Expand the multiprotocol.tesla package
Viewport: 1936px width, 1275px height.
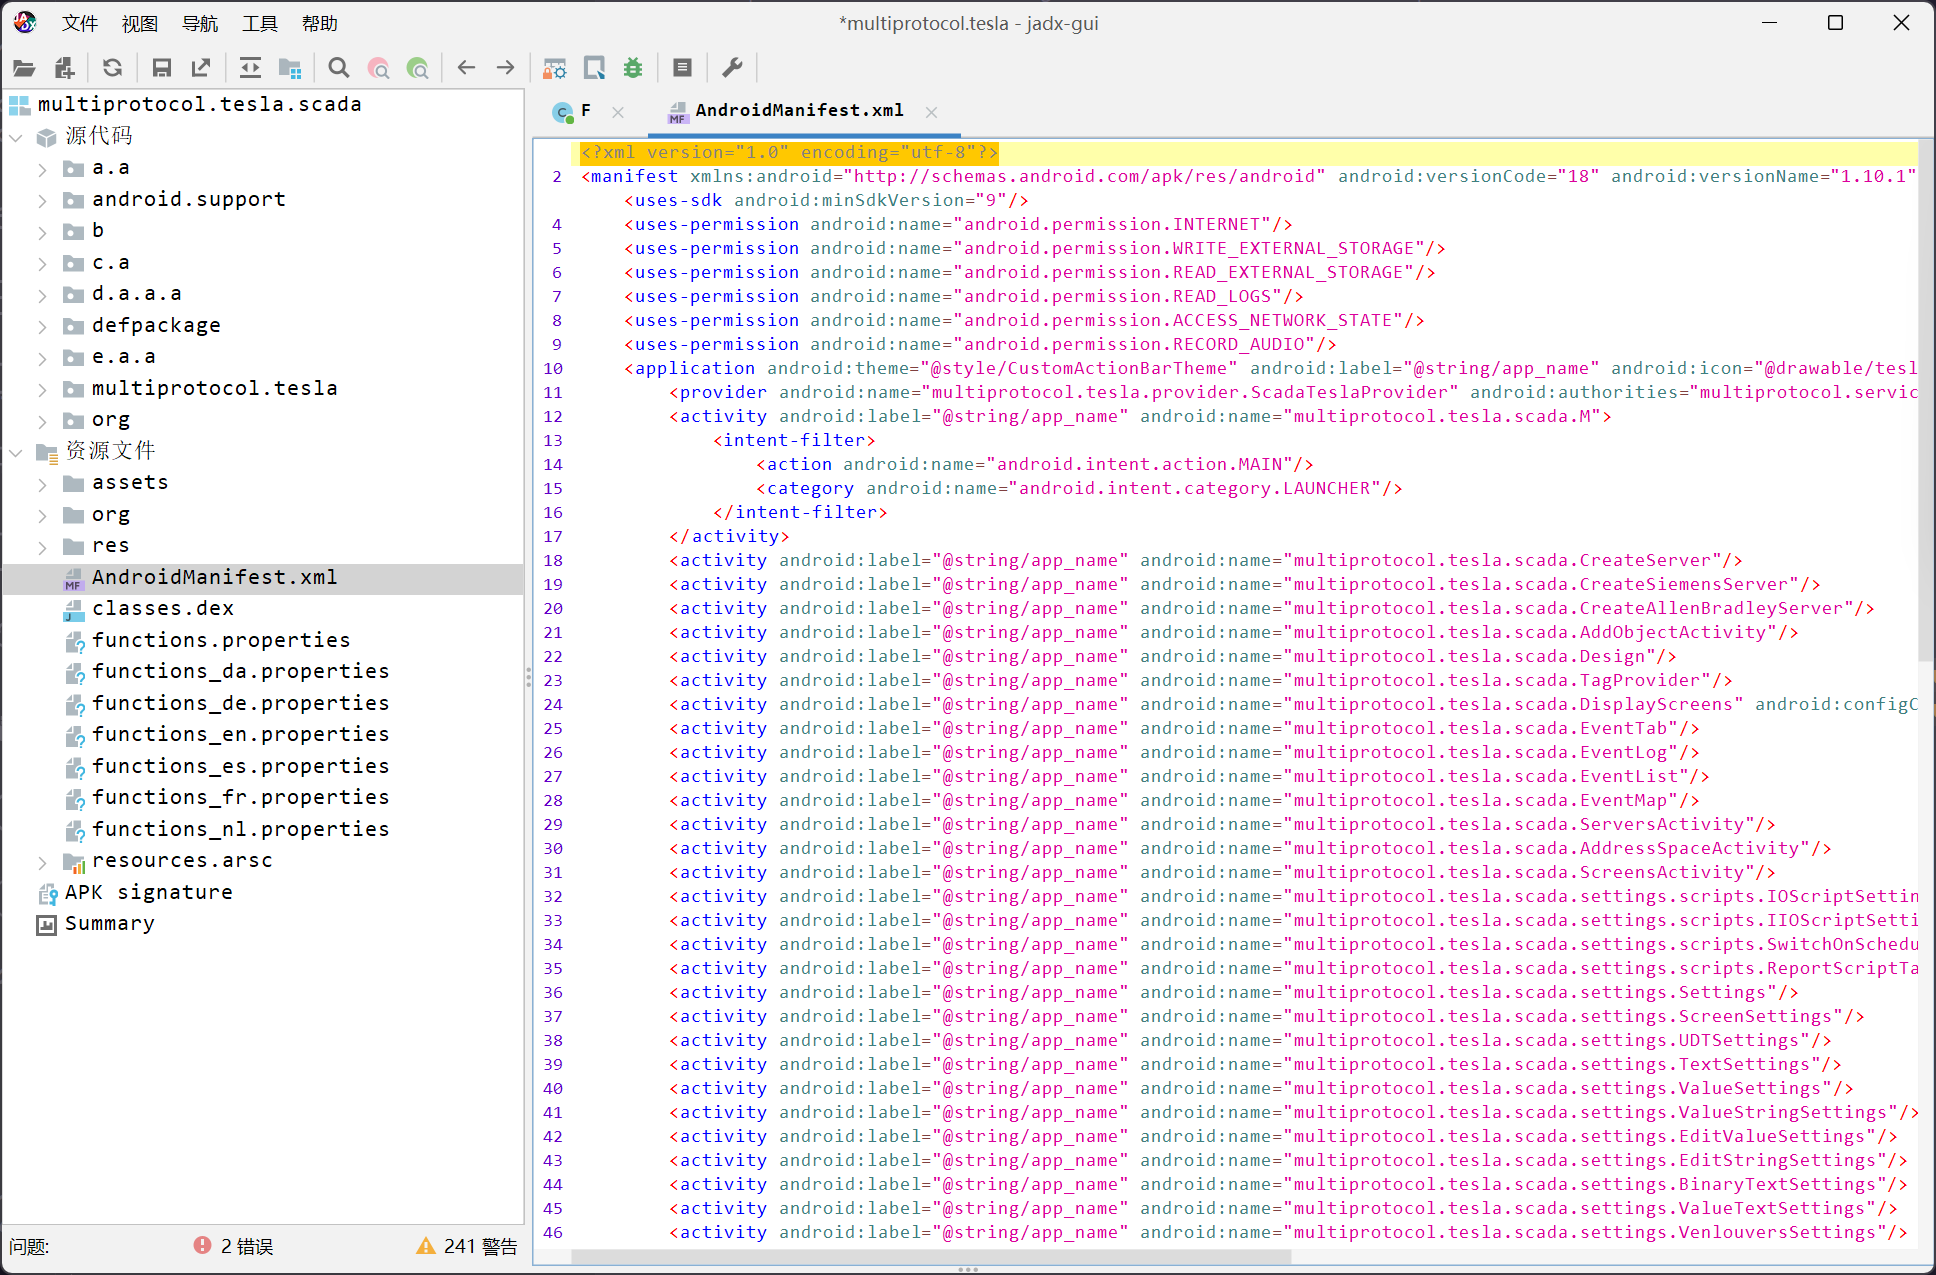(42, 389)
